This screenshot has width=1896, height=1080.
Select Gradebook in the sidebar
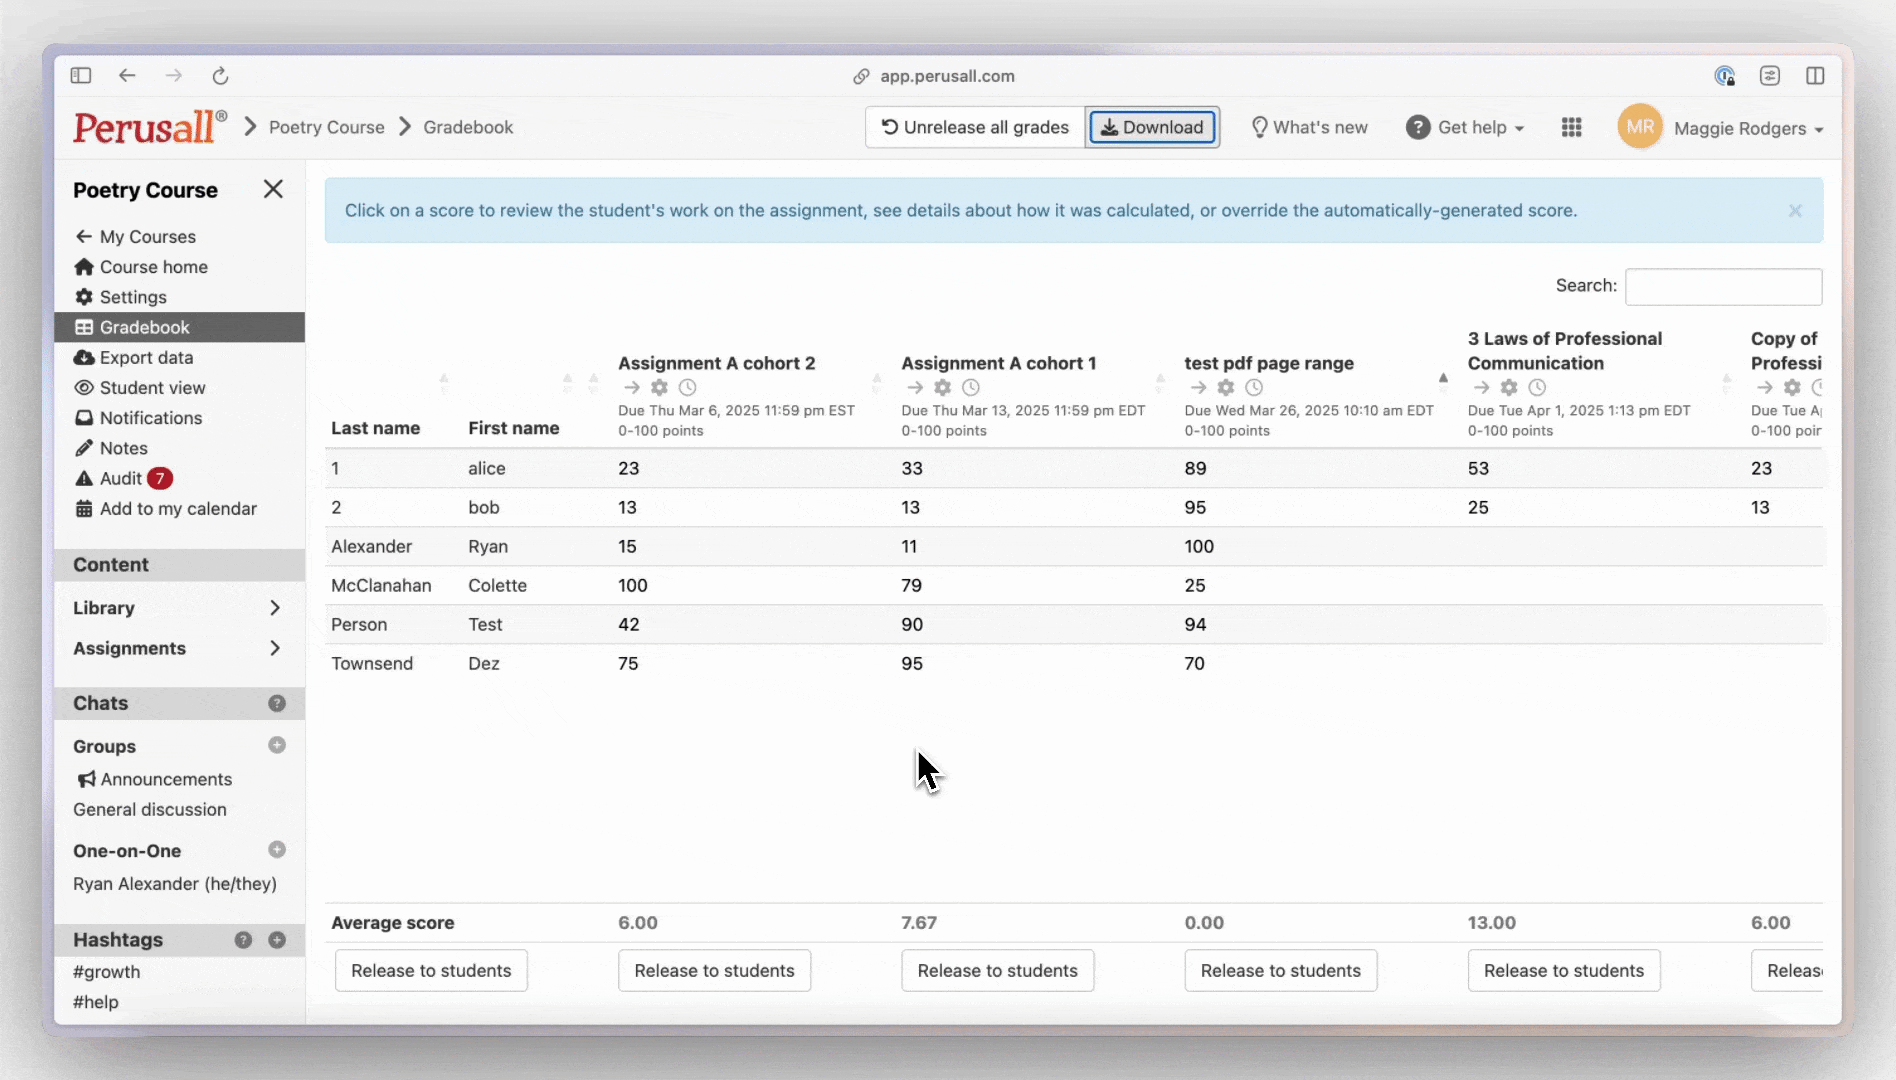[179, 327]
